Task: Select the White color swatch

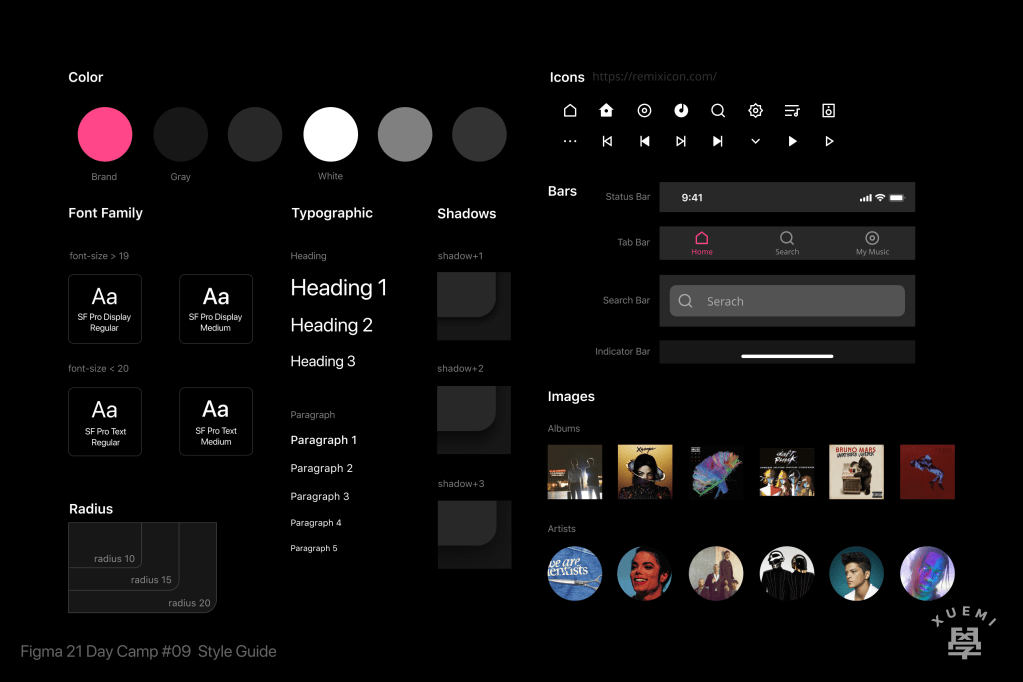Action: (330, 134)
